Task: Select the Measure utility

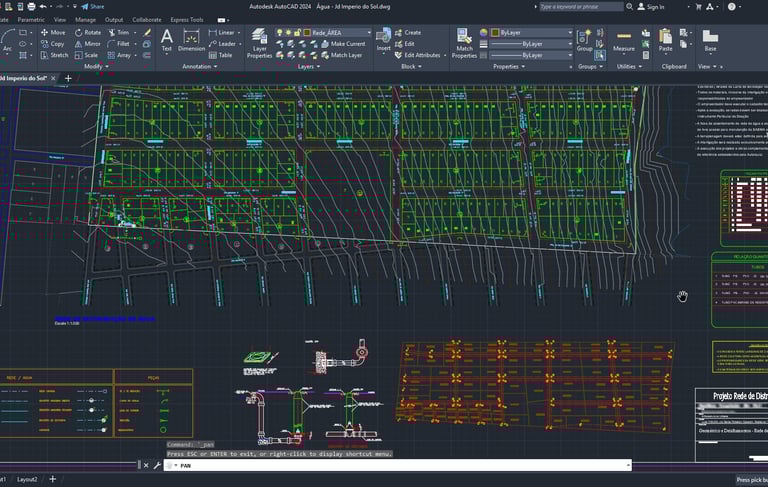Action: pos(623,39)
